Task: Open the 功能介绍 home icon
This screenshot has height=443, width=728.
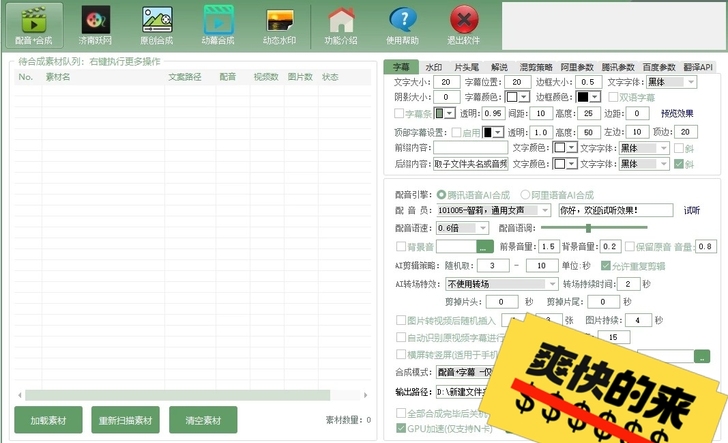Action: click(341, 26)
